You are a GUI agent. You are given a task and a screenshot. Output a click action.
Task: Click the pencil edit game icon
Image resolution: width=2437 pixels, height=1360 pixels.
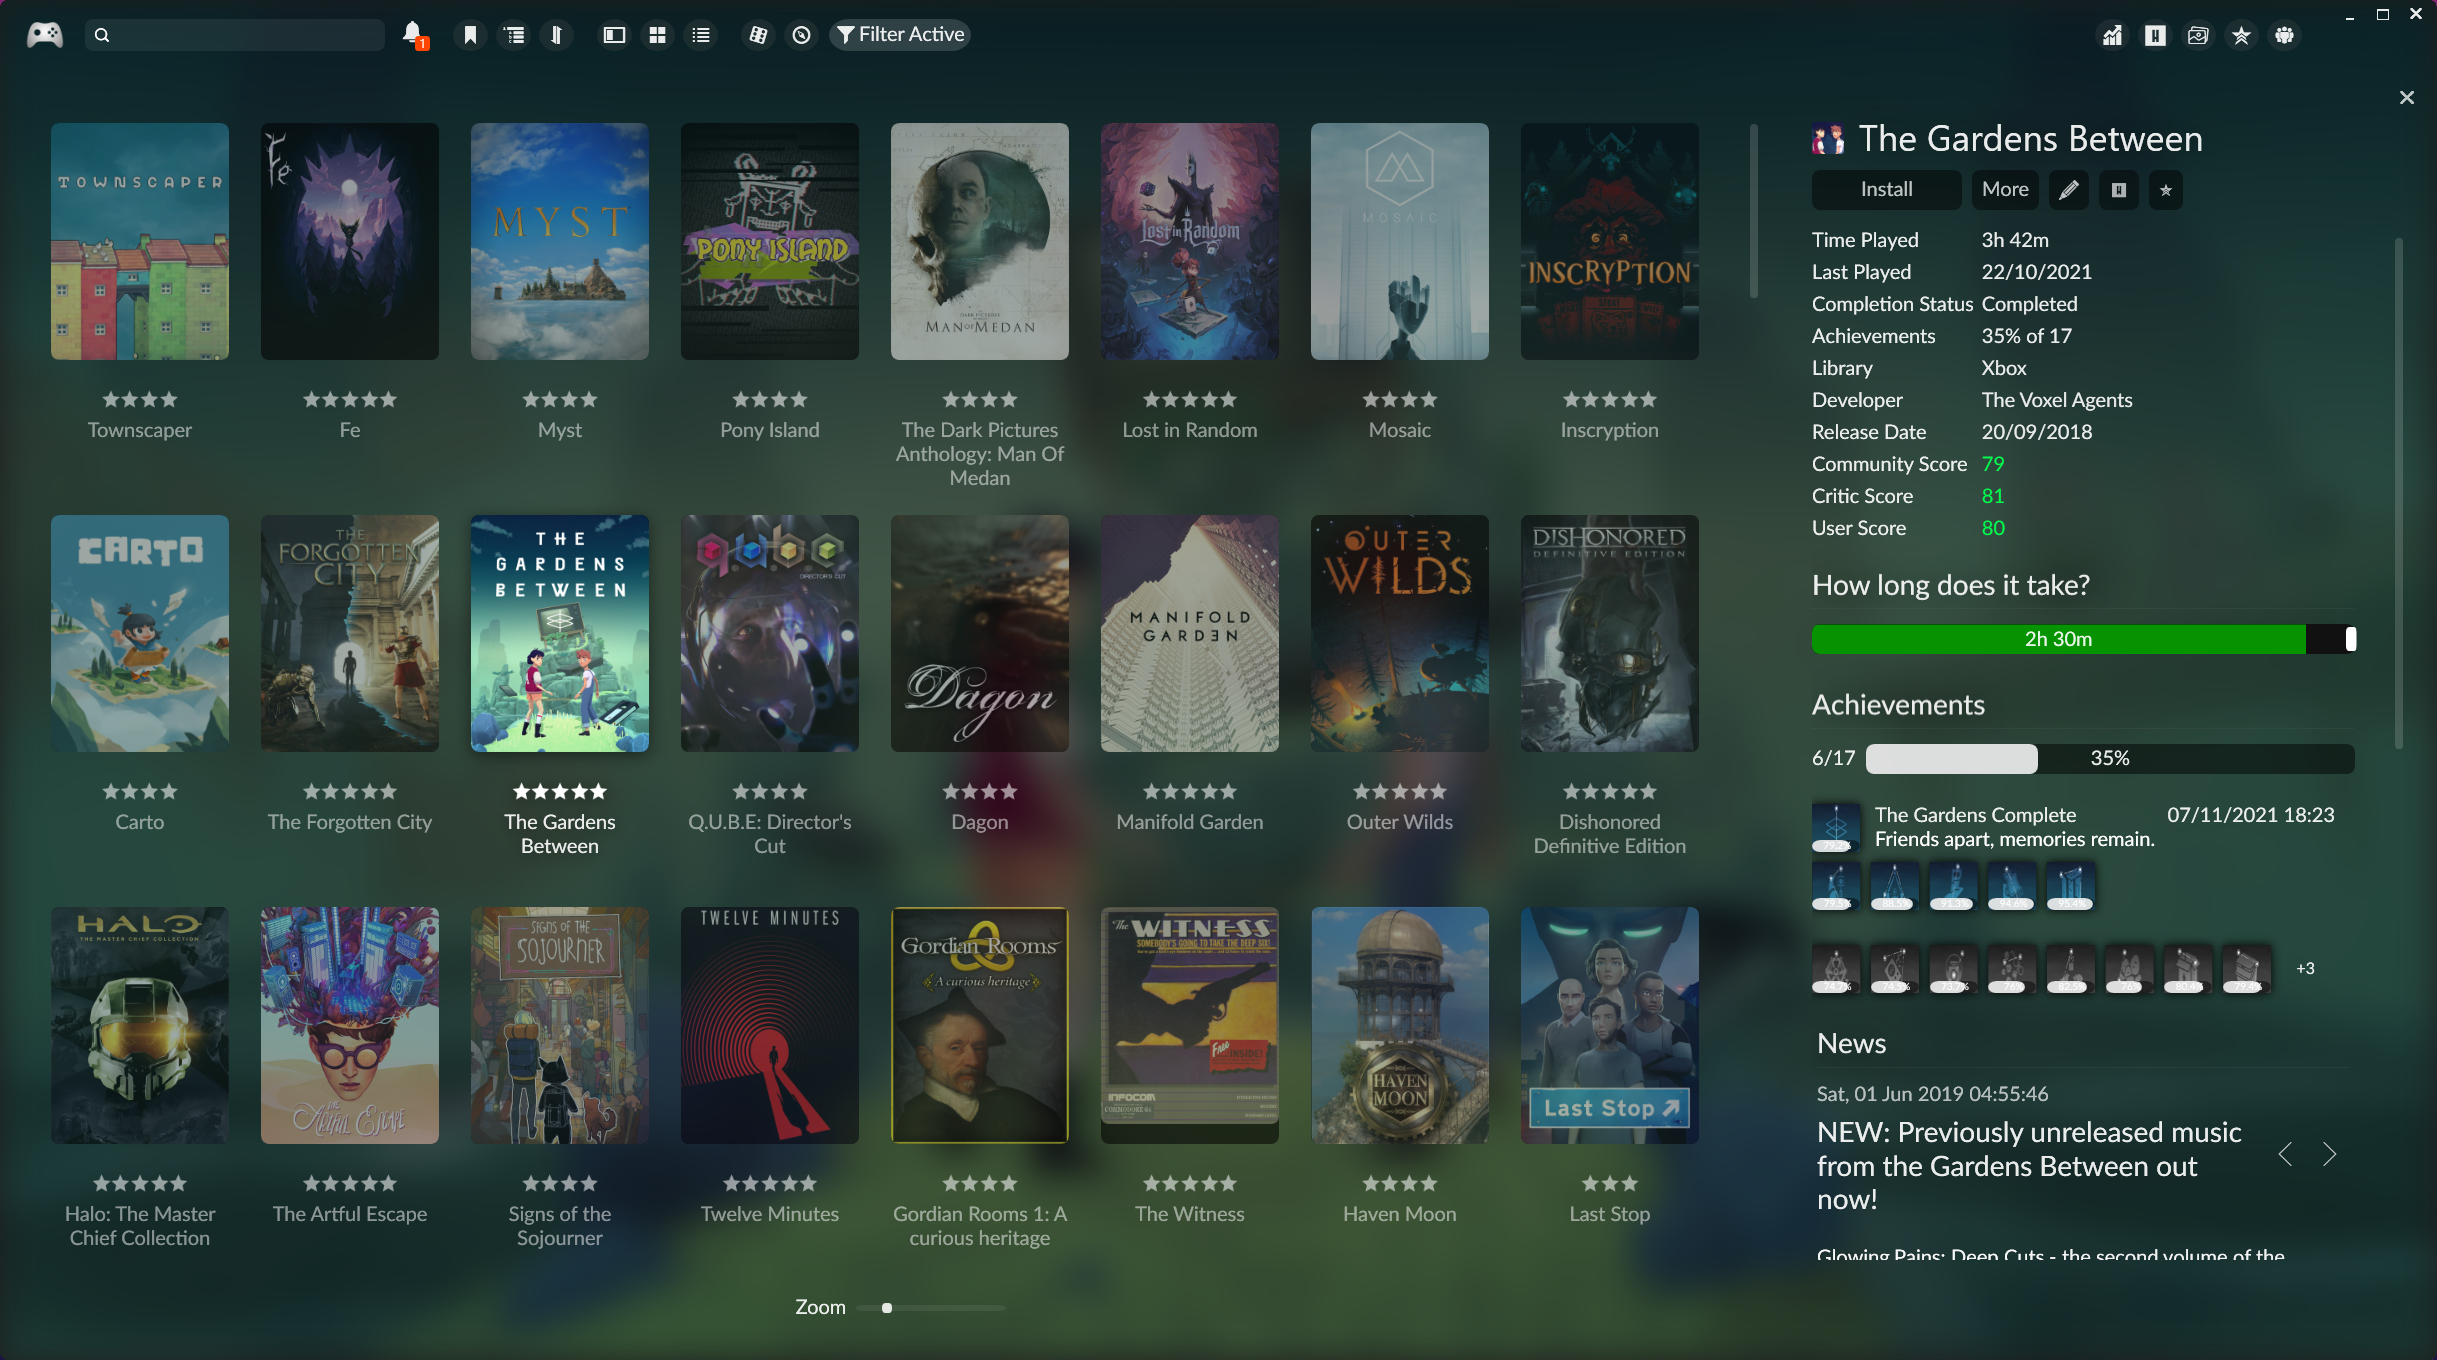[2068, 190]
